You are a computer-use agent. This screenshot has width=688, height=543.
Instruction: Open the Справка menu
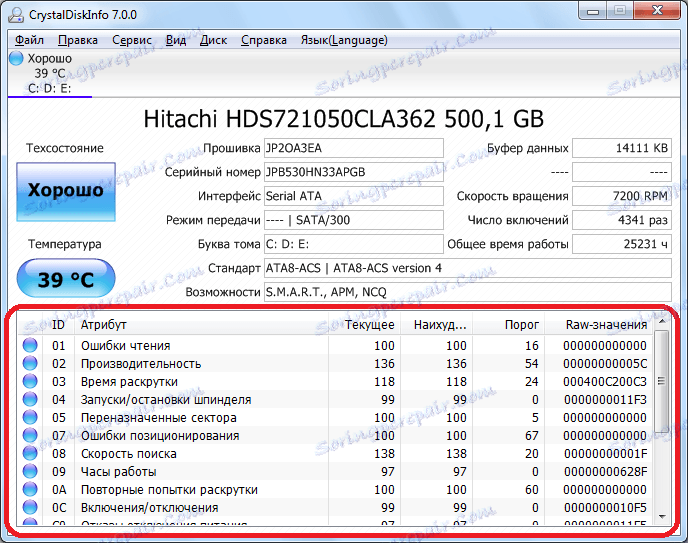click(x=264, y=40)
